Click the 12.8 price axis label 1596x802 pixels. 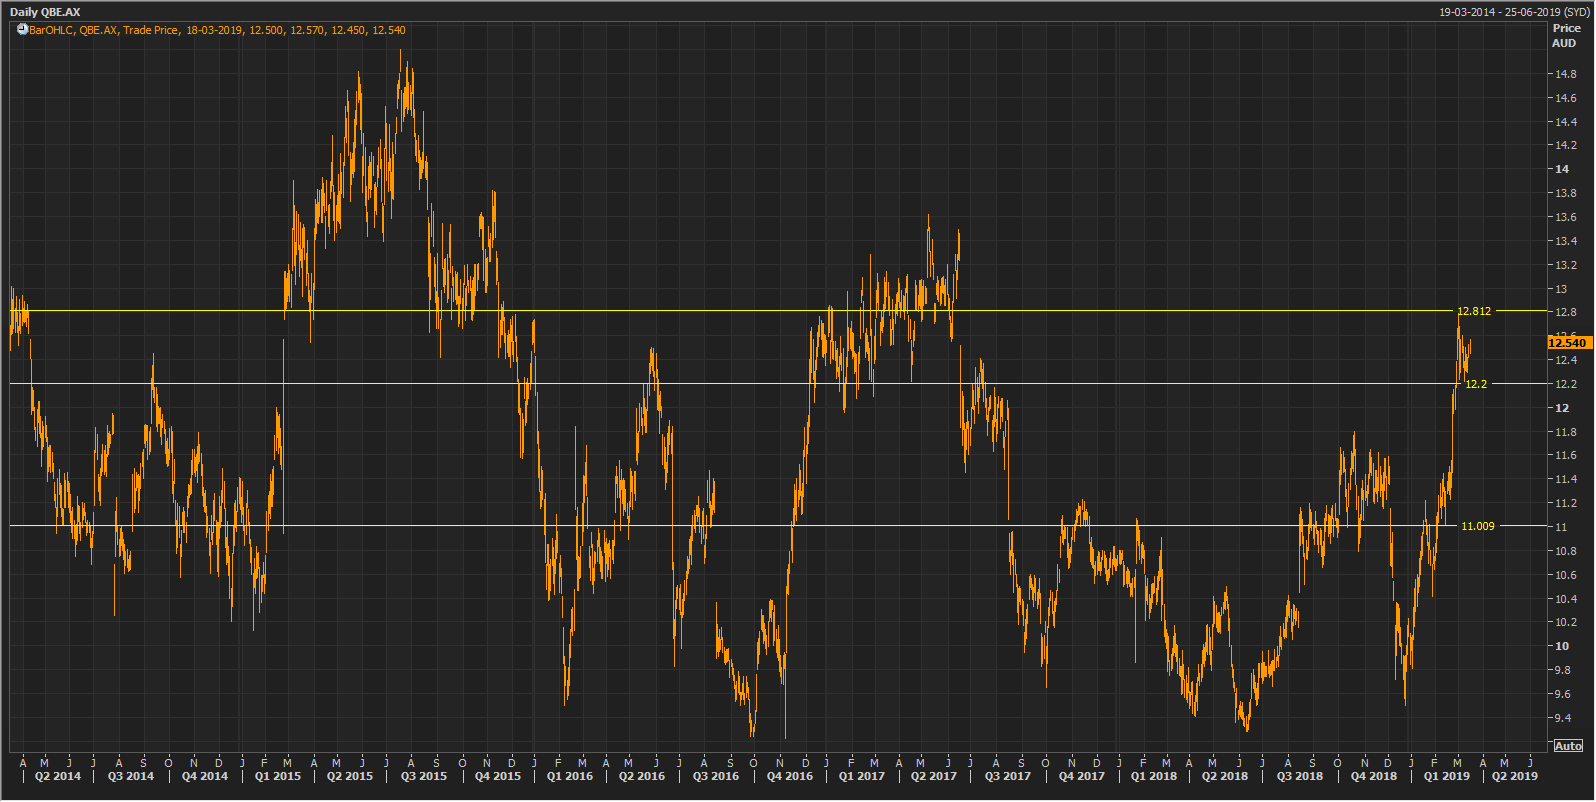1566,312
